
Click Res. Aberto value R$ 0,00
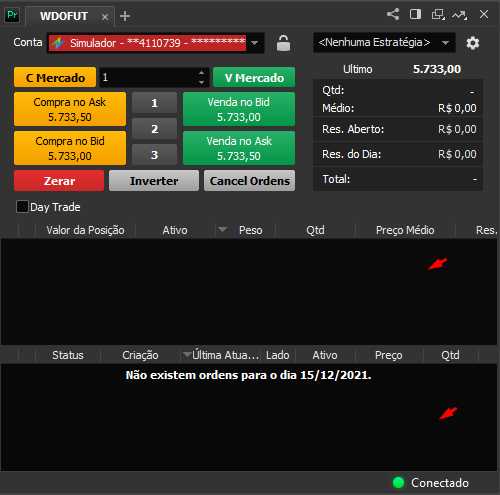pyautogui.click(x=457, y=129)
